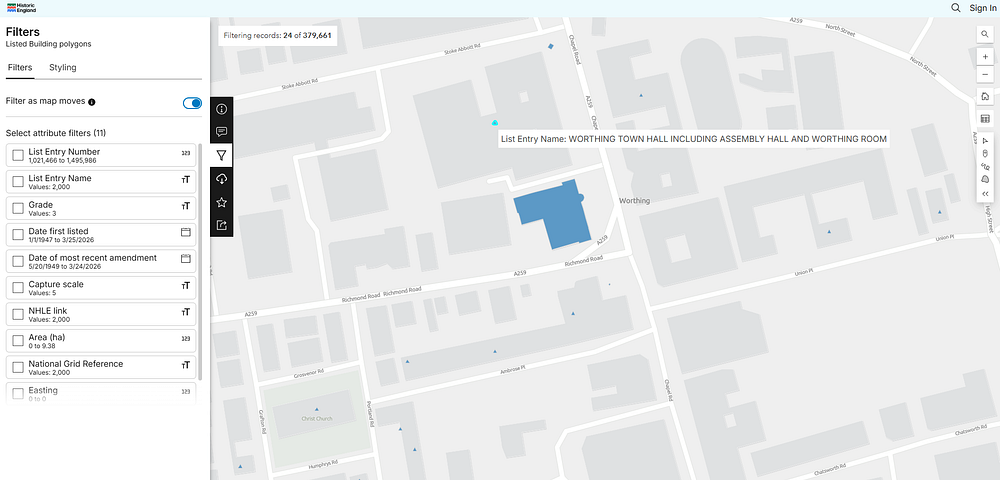1000x480 pixels.
Task: Zoom out on the map
Action: 985,75
